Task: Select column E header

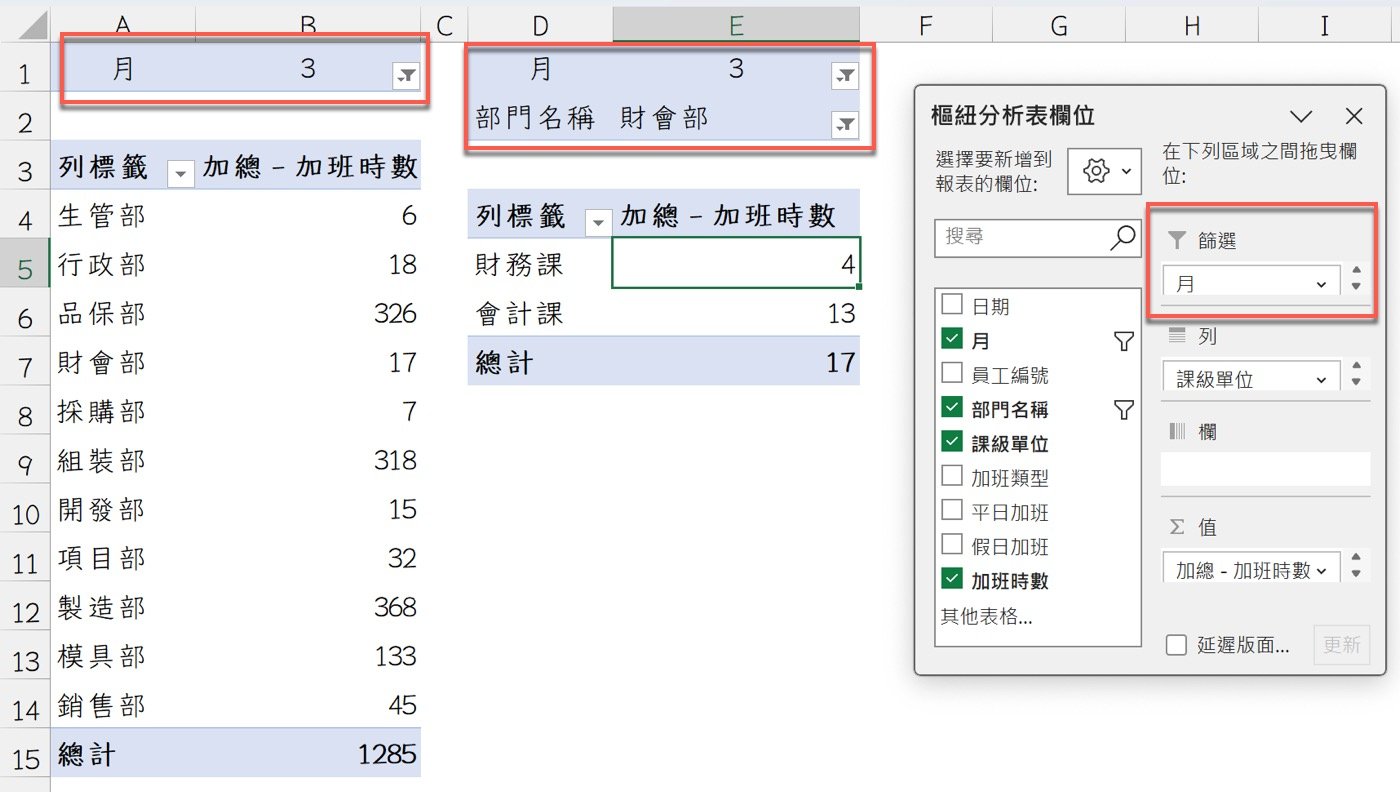Action: point(736,26)
